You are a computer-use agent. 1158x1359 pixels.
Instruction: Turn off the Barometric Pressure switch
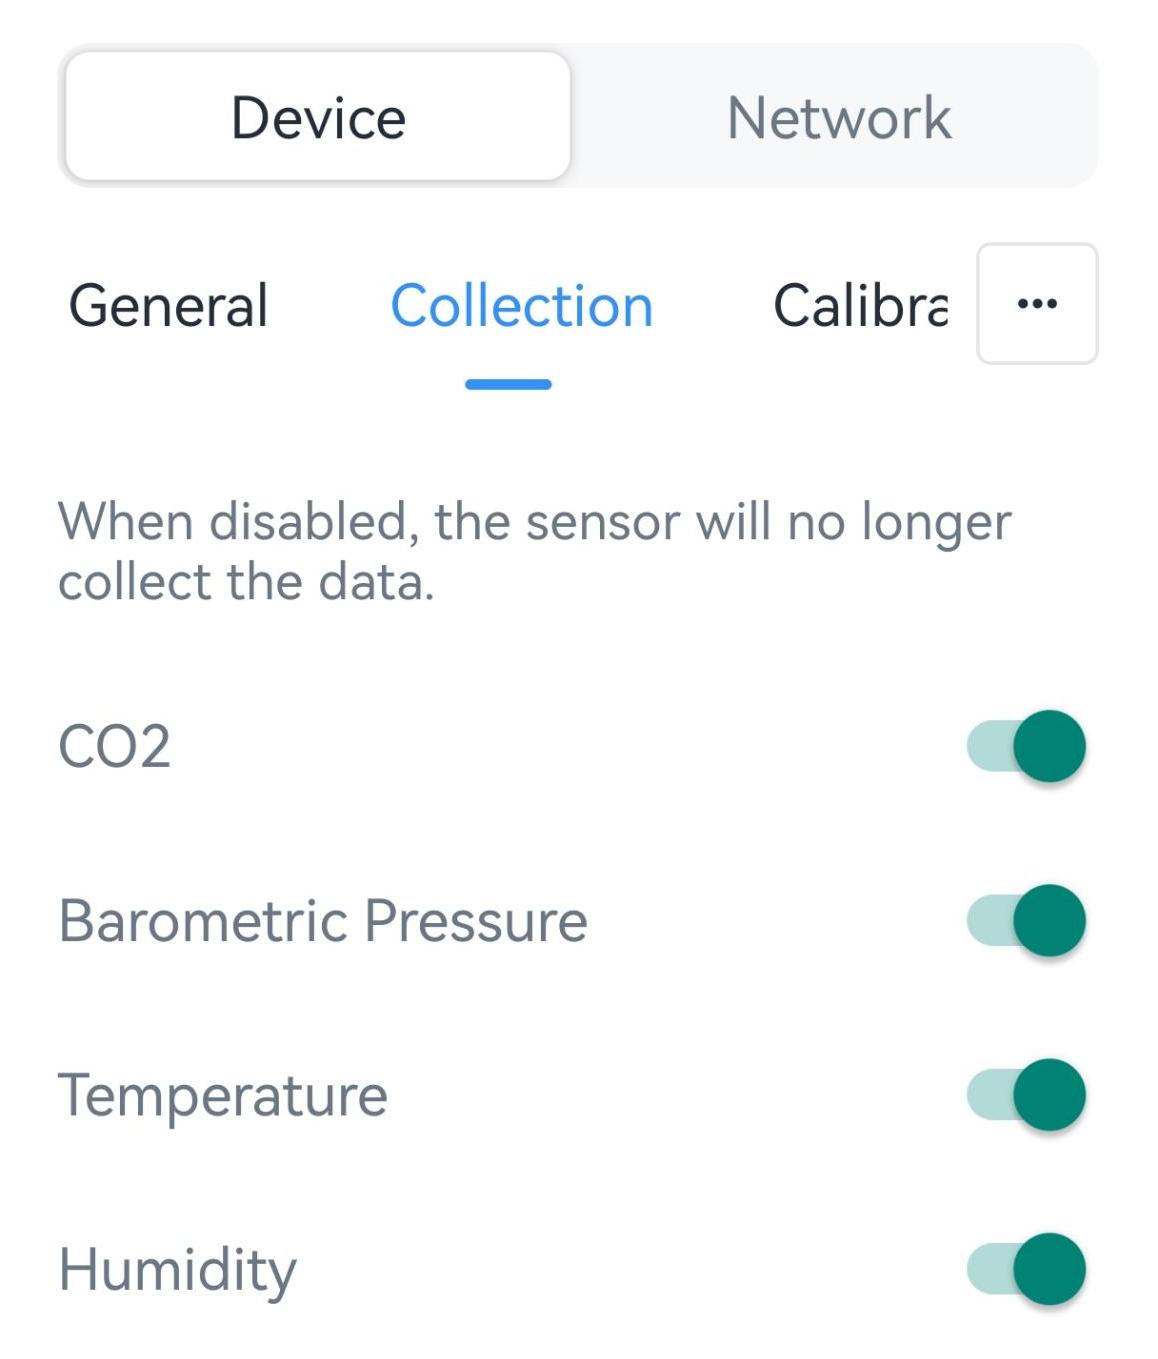click(1026, 921)
